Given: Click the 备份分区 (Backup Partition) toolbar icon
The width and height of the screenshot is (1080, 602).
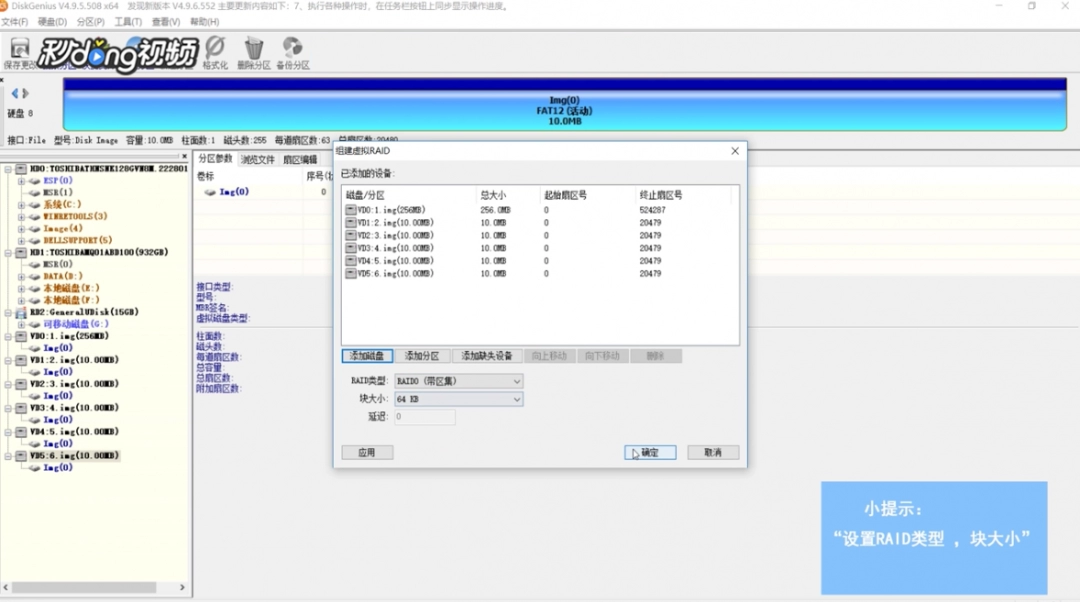Looking at the screenshot, I should (293, 50).
